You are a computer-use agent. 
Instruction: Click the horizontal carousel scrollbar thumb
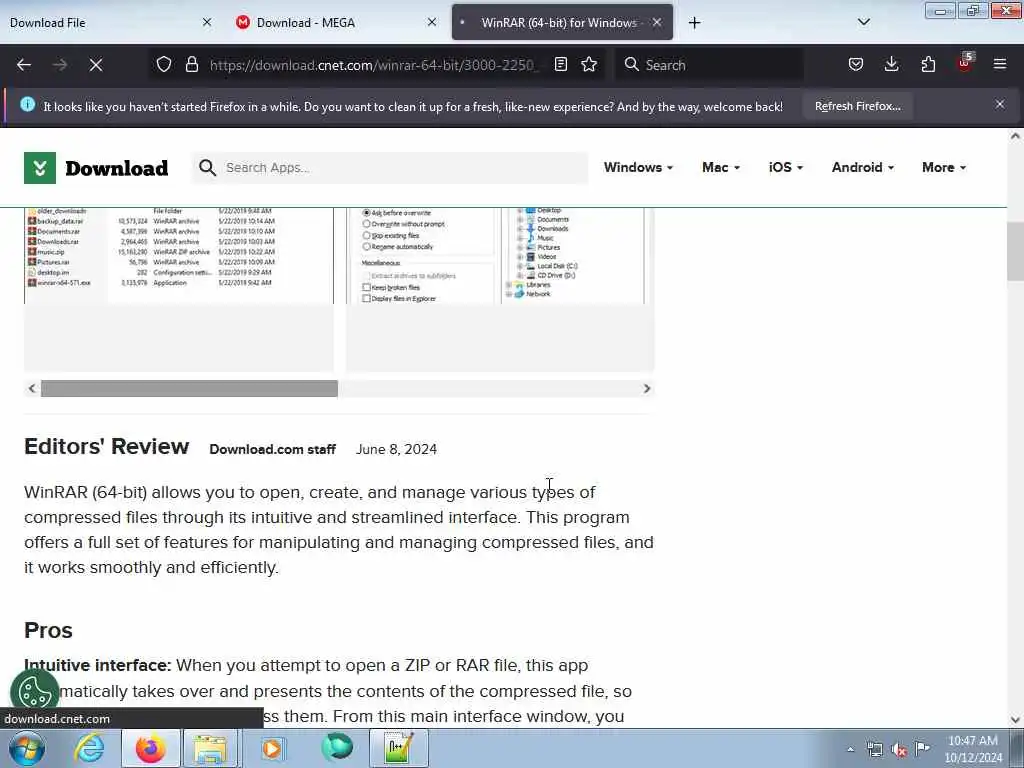click(x=189, y=389)
